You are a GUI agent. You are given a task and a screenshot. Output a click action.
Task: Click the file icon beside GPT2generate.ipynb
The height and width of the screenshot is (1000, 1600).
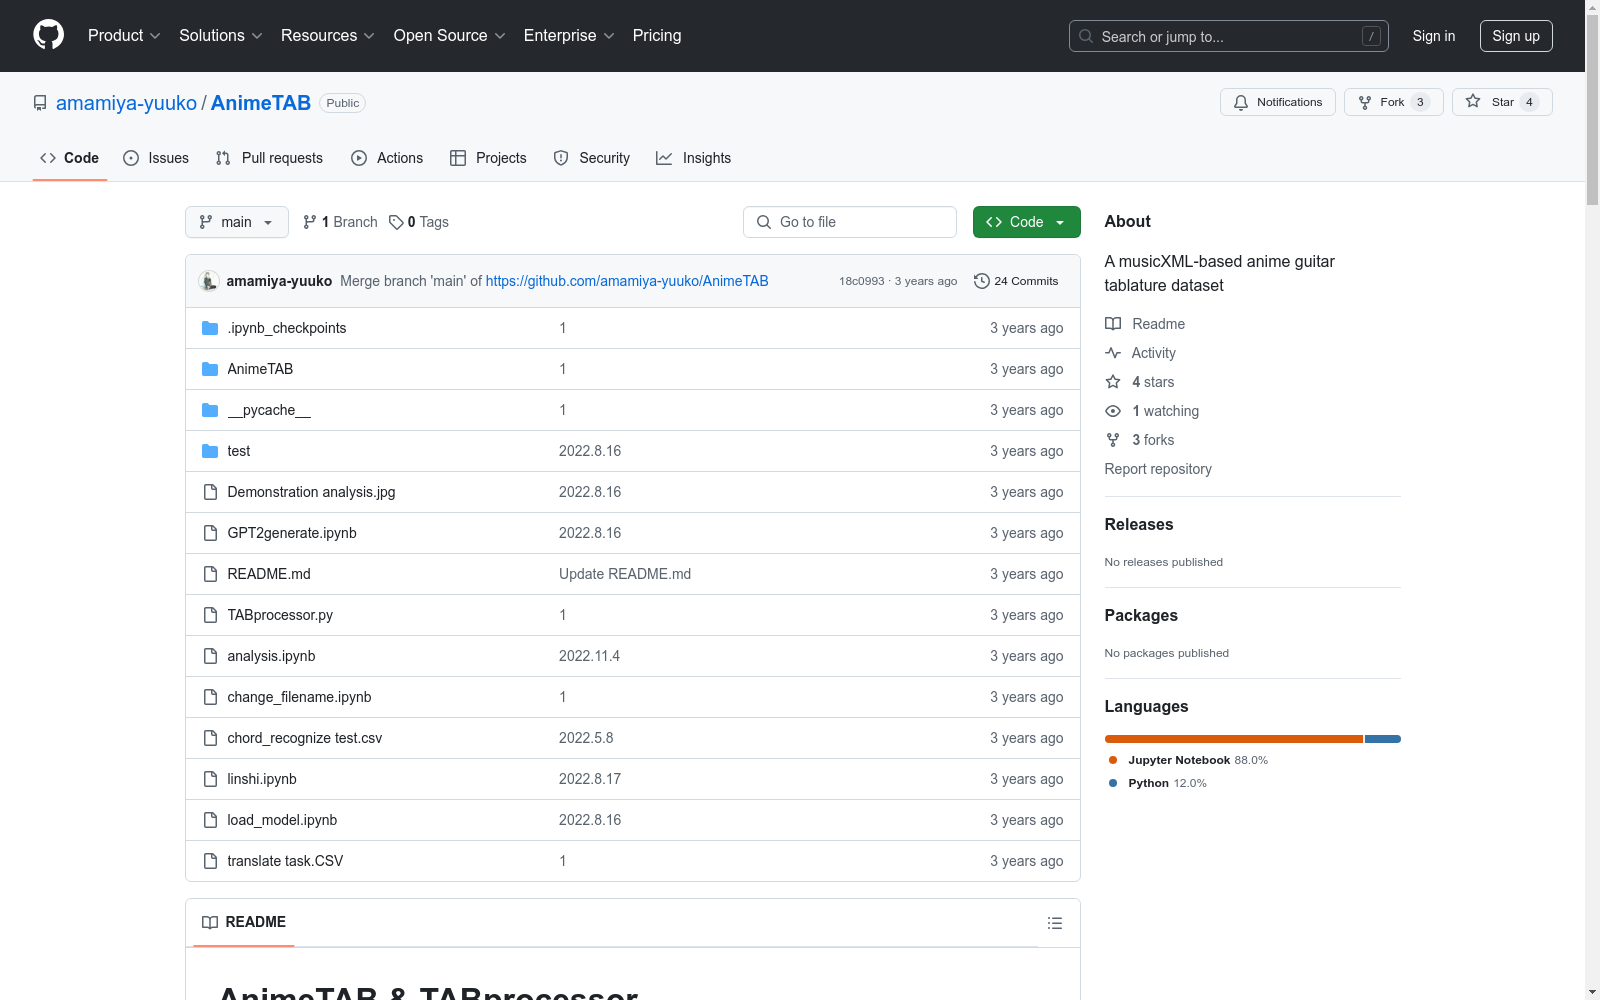click(210, 533)
